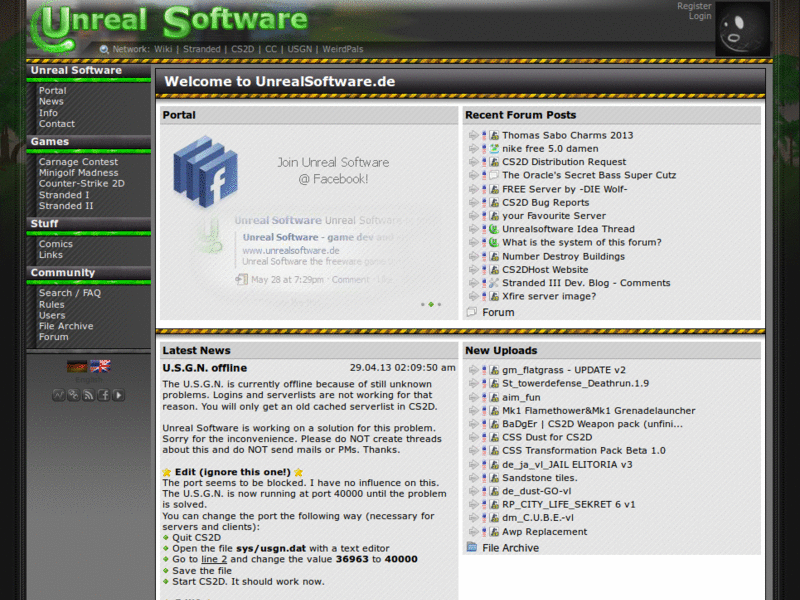Open Minigolf Madness under Games
The image size is (800, 600).
coord(79,173)
